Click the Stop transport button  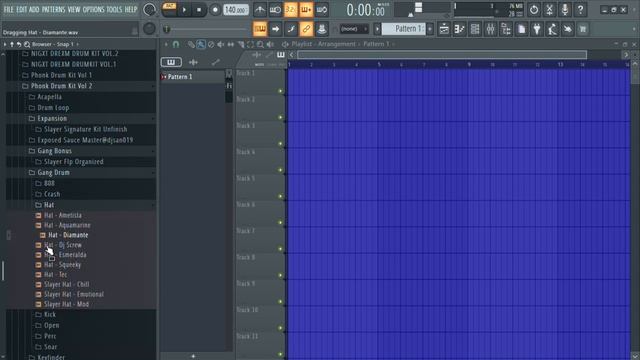(199, 9)
